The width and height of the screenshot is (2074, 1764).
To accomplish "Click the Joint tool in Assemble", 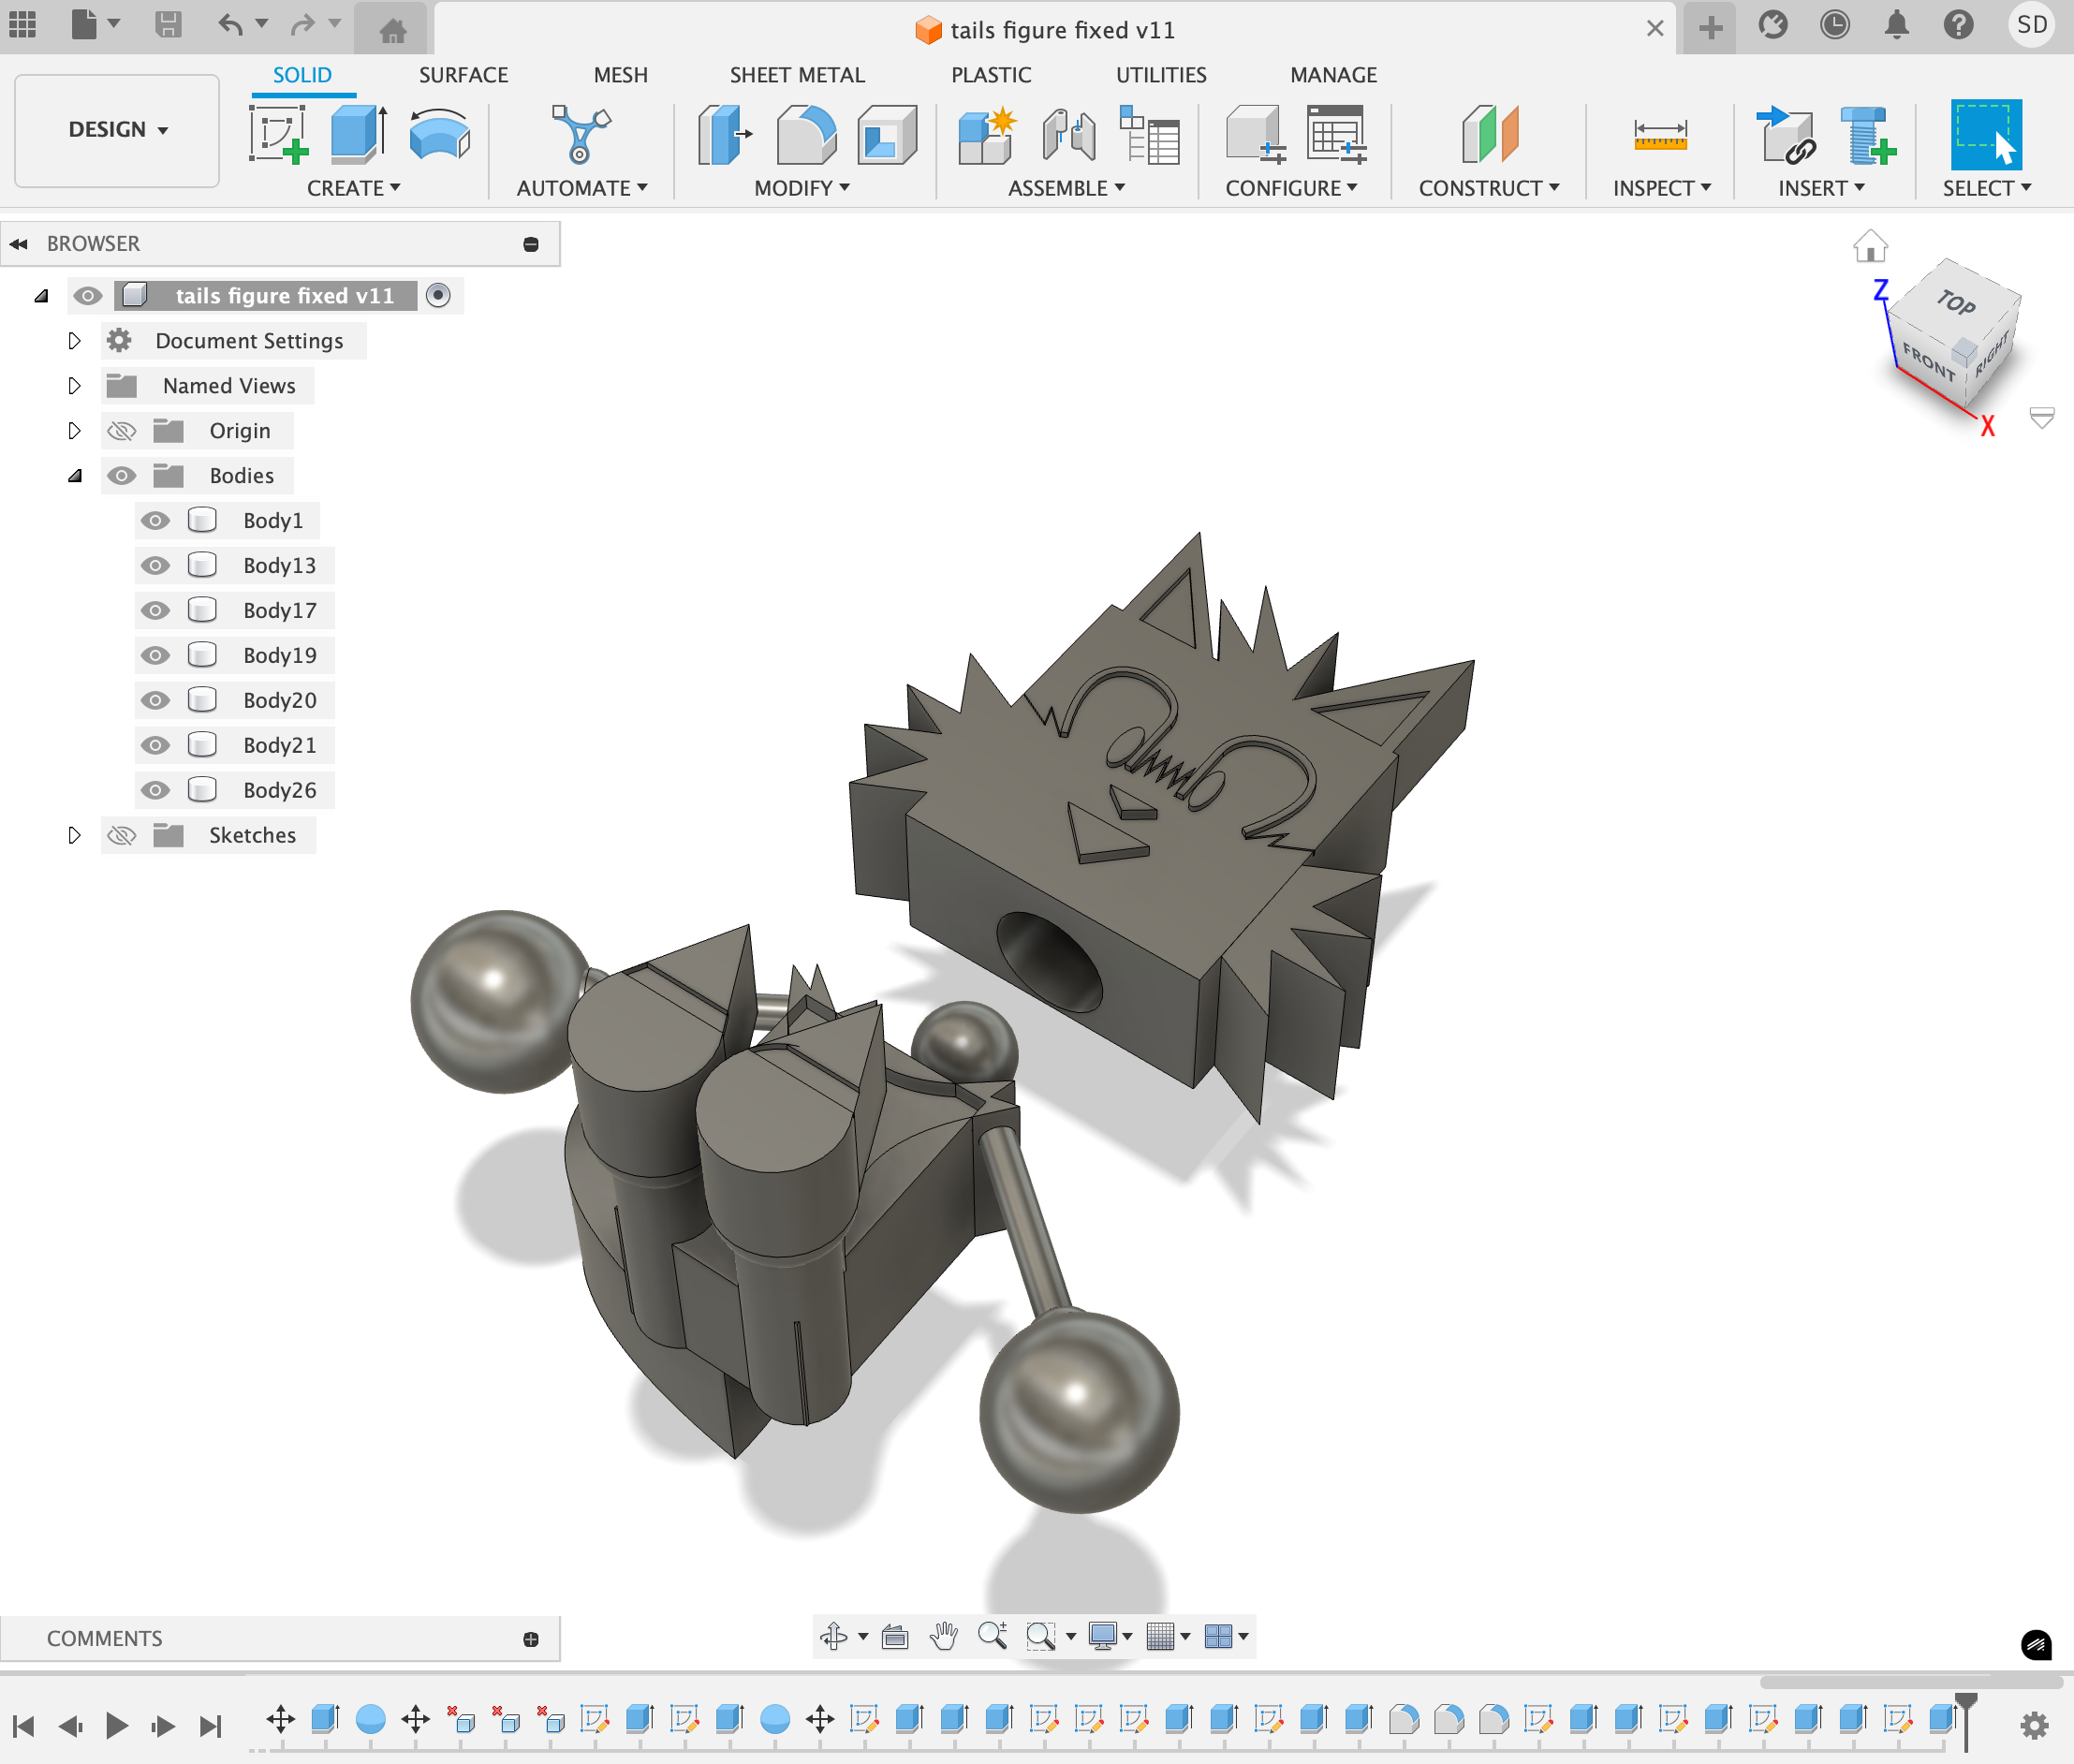I will 1068,134.
